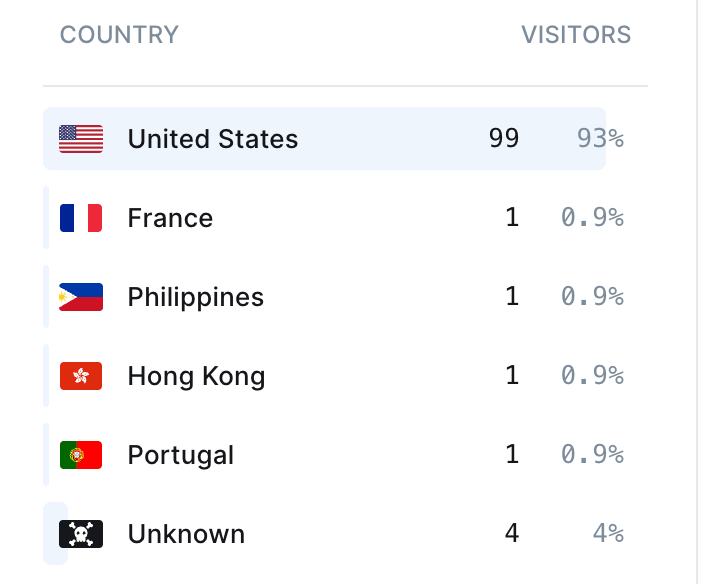
Task: Click the Unknown visitor count 4
Action: (512, 534)
